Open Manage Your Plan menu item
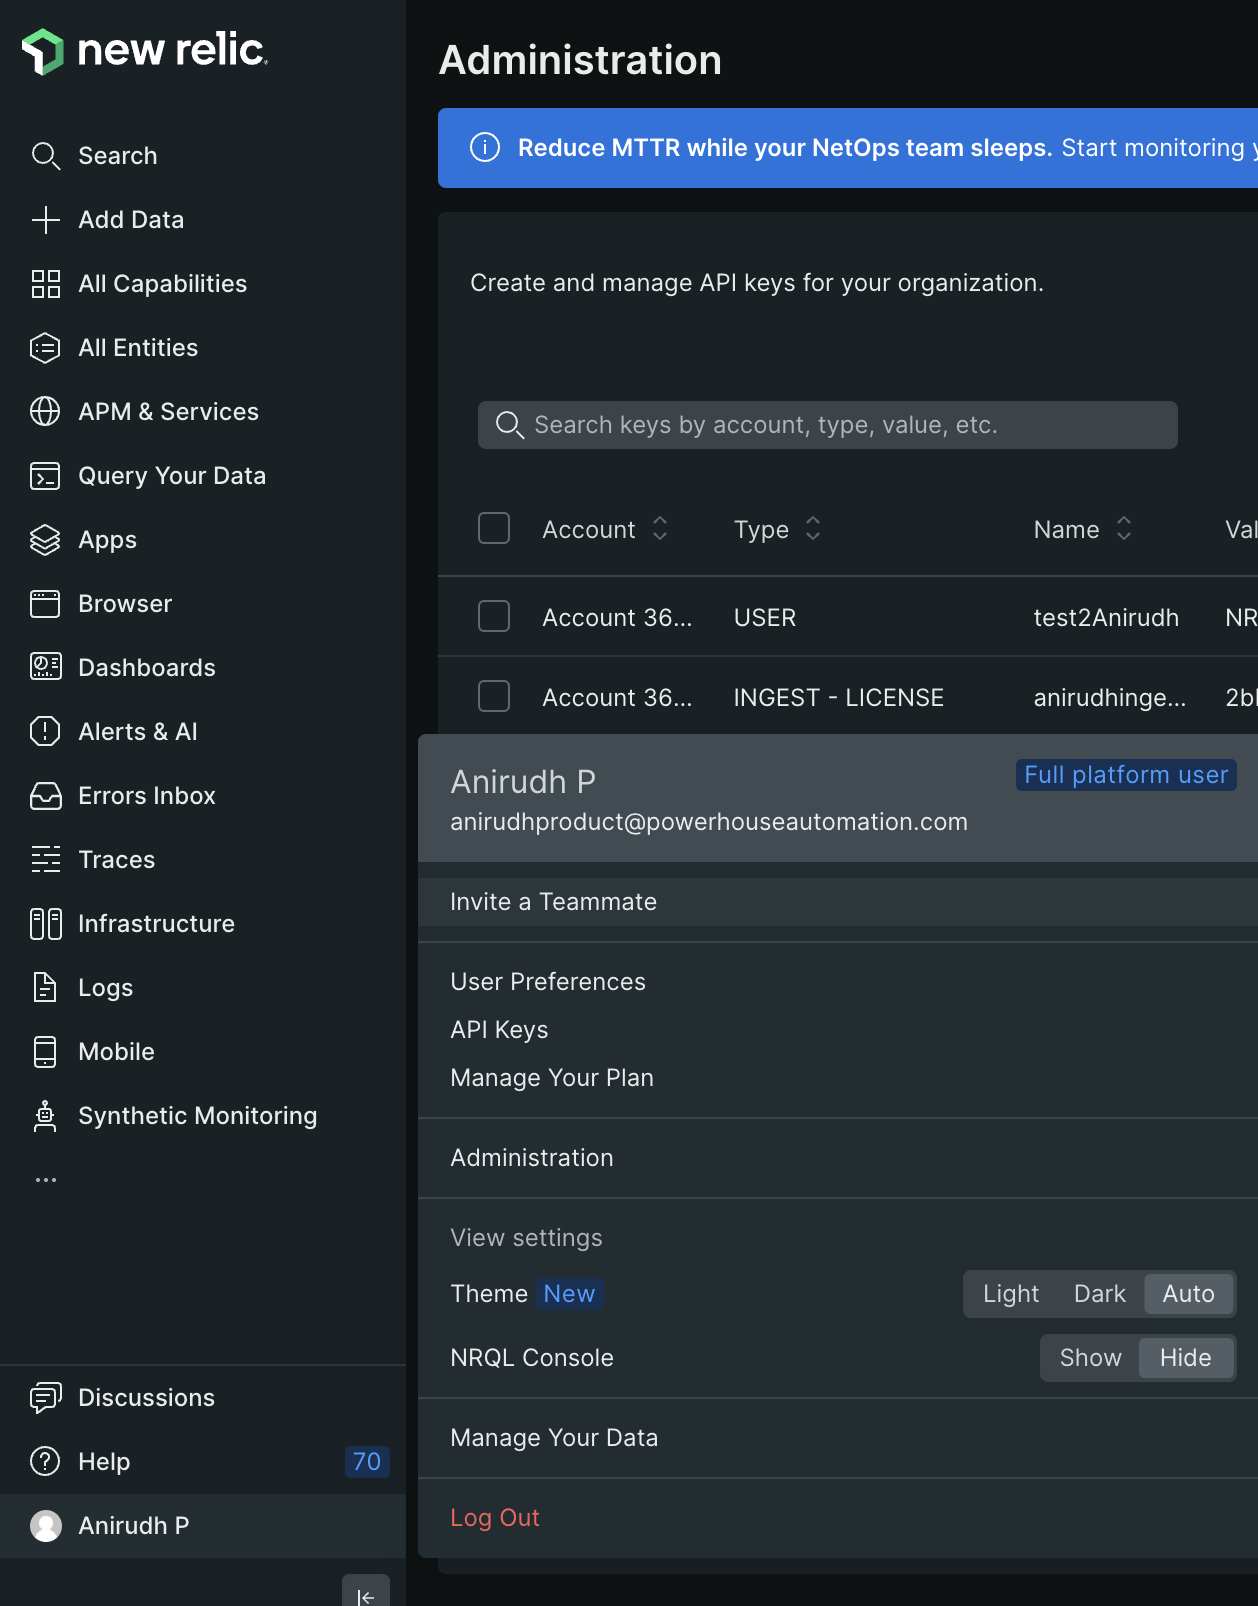 pos(552,1078)
